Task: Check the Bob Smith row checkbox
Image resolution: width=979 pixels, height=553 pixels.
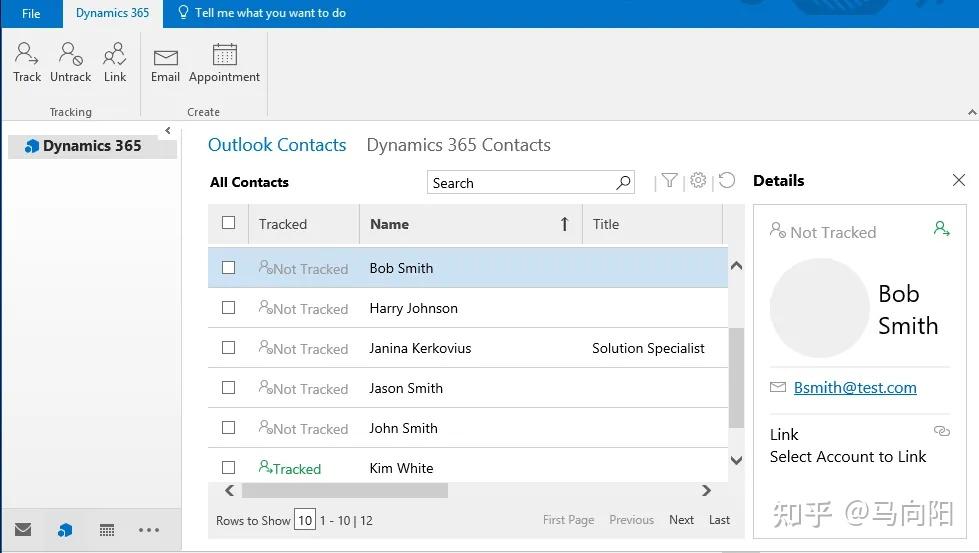Action: coord(228,268)
